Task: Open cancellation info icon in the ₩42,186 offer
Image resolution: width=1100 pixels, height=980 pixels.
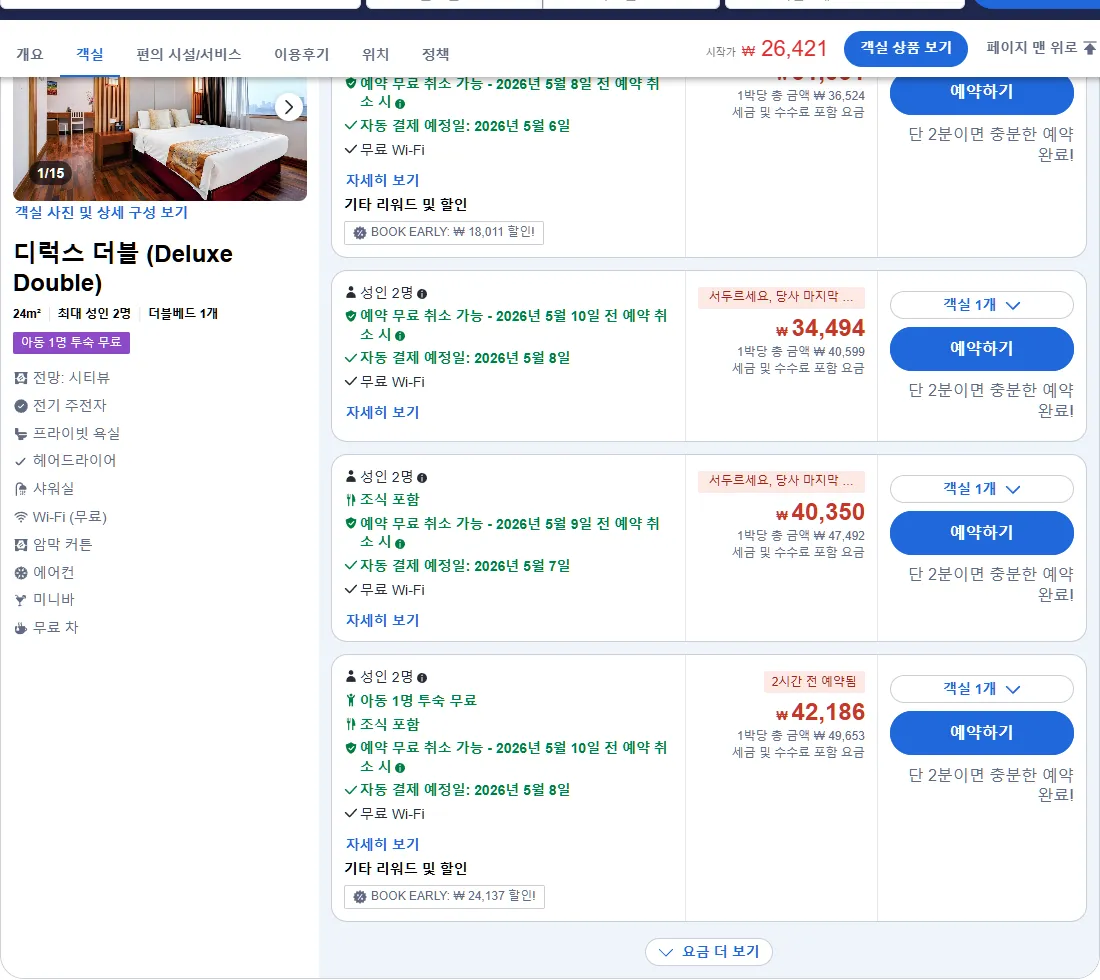Action: point(400,767)
